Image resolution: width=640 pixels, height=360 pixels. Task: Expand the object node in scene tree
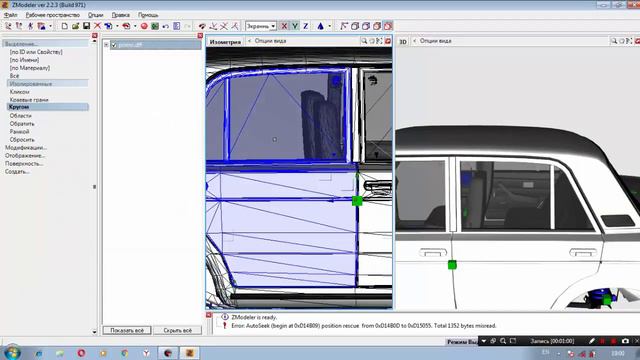tap(106, 45)
